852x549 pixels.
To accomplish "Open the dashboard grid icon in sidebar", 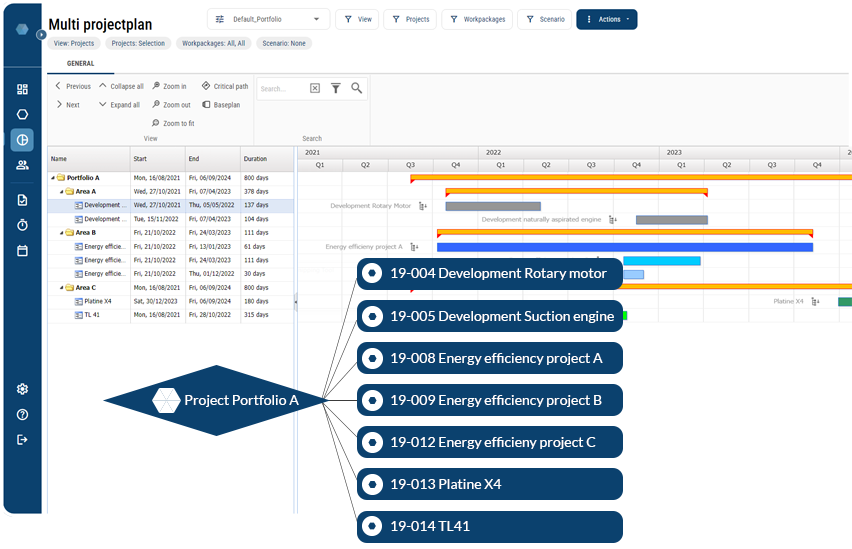I will pos(22,89).
